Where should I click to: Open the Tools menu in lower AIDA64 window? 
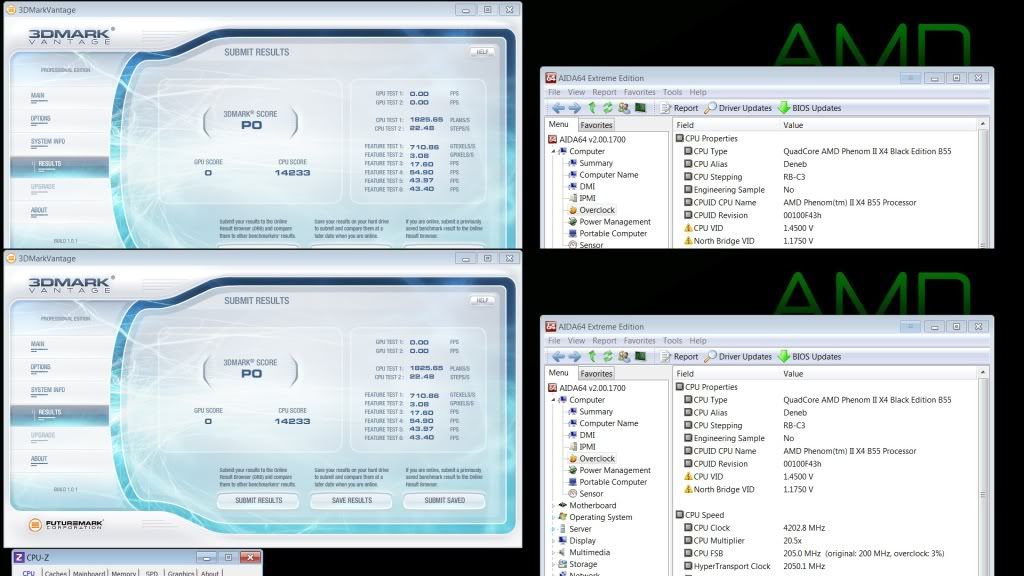click(x=672, y=341)
